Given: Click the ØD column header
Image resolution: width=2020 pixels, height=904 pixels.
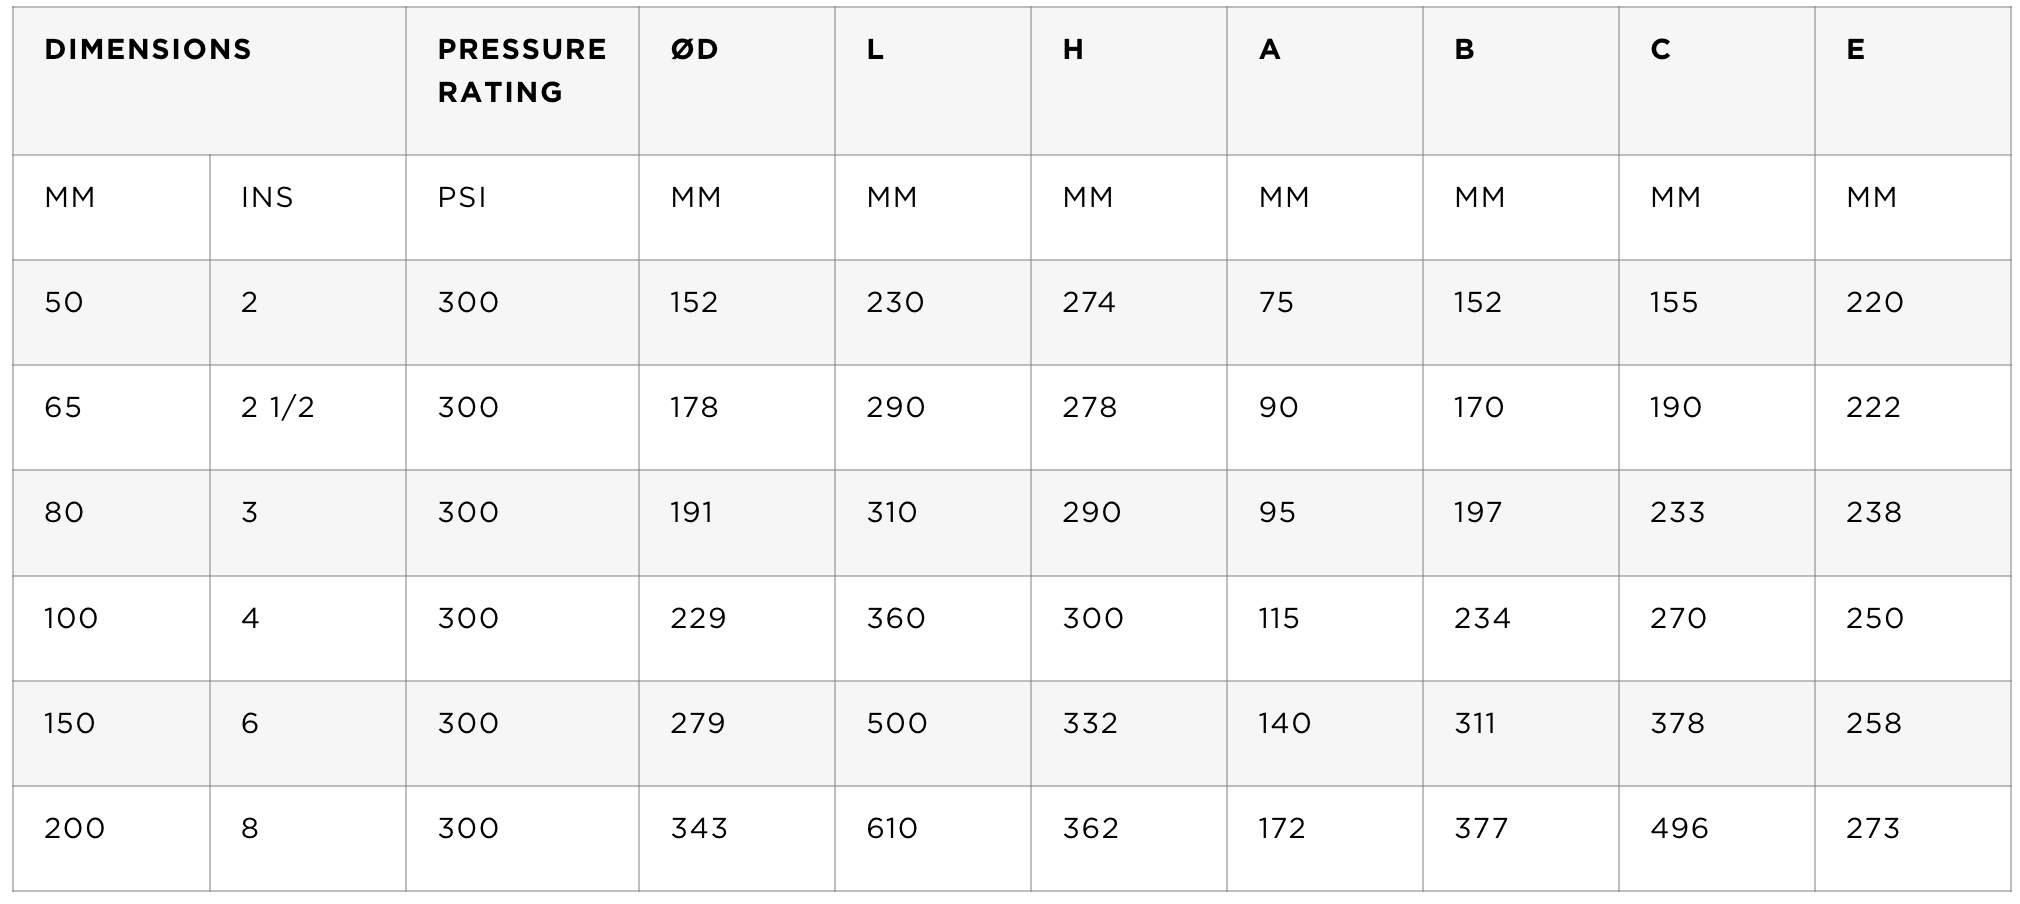Looking at the screenshot, I should coord(736,81).
